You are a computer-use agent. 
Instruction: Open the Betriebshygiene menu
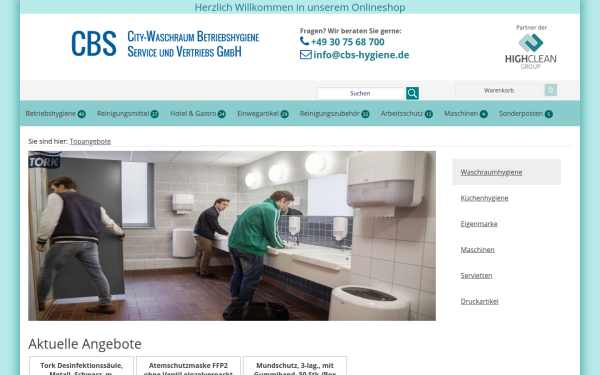coord(55,114)
